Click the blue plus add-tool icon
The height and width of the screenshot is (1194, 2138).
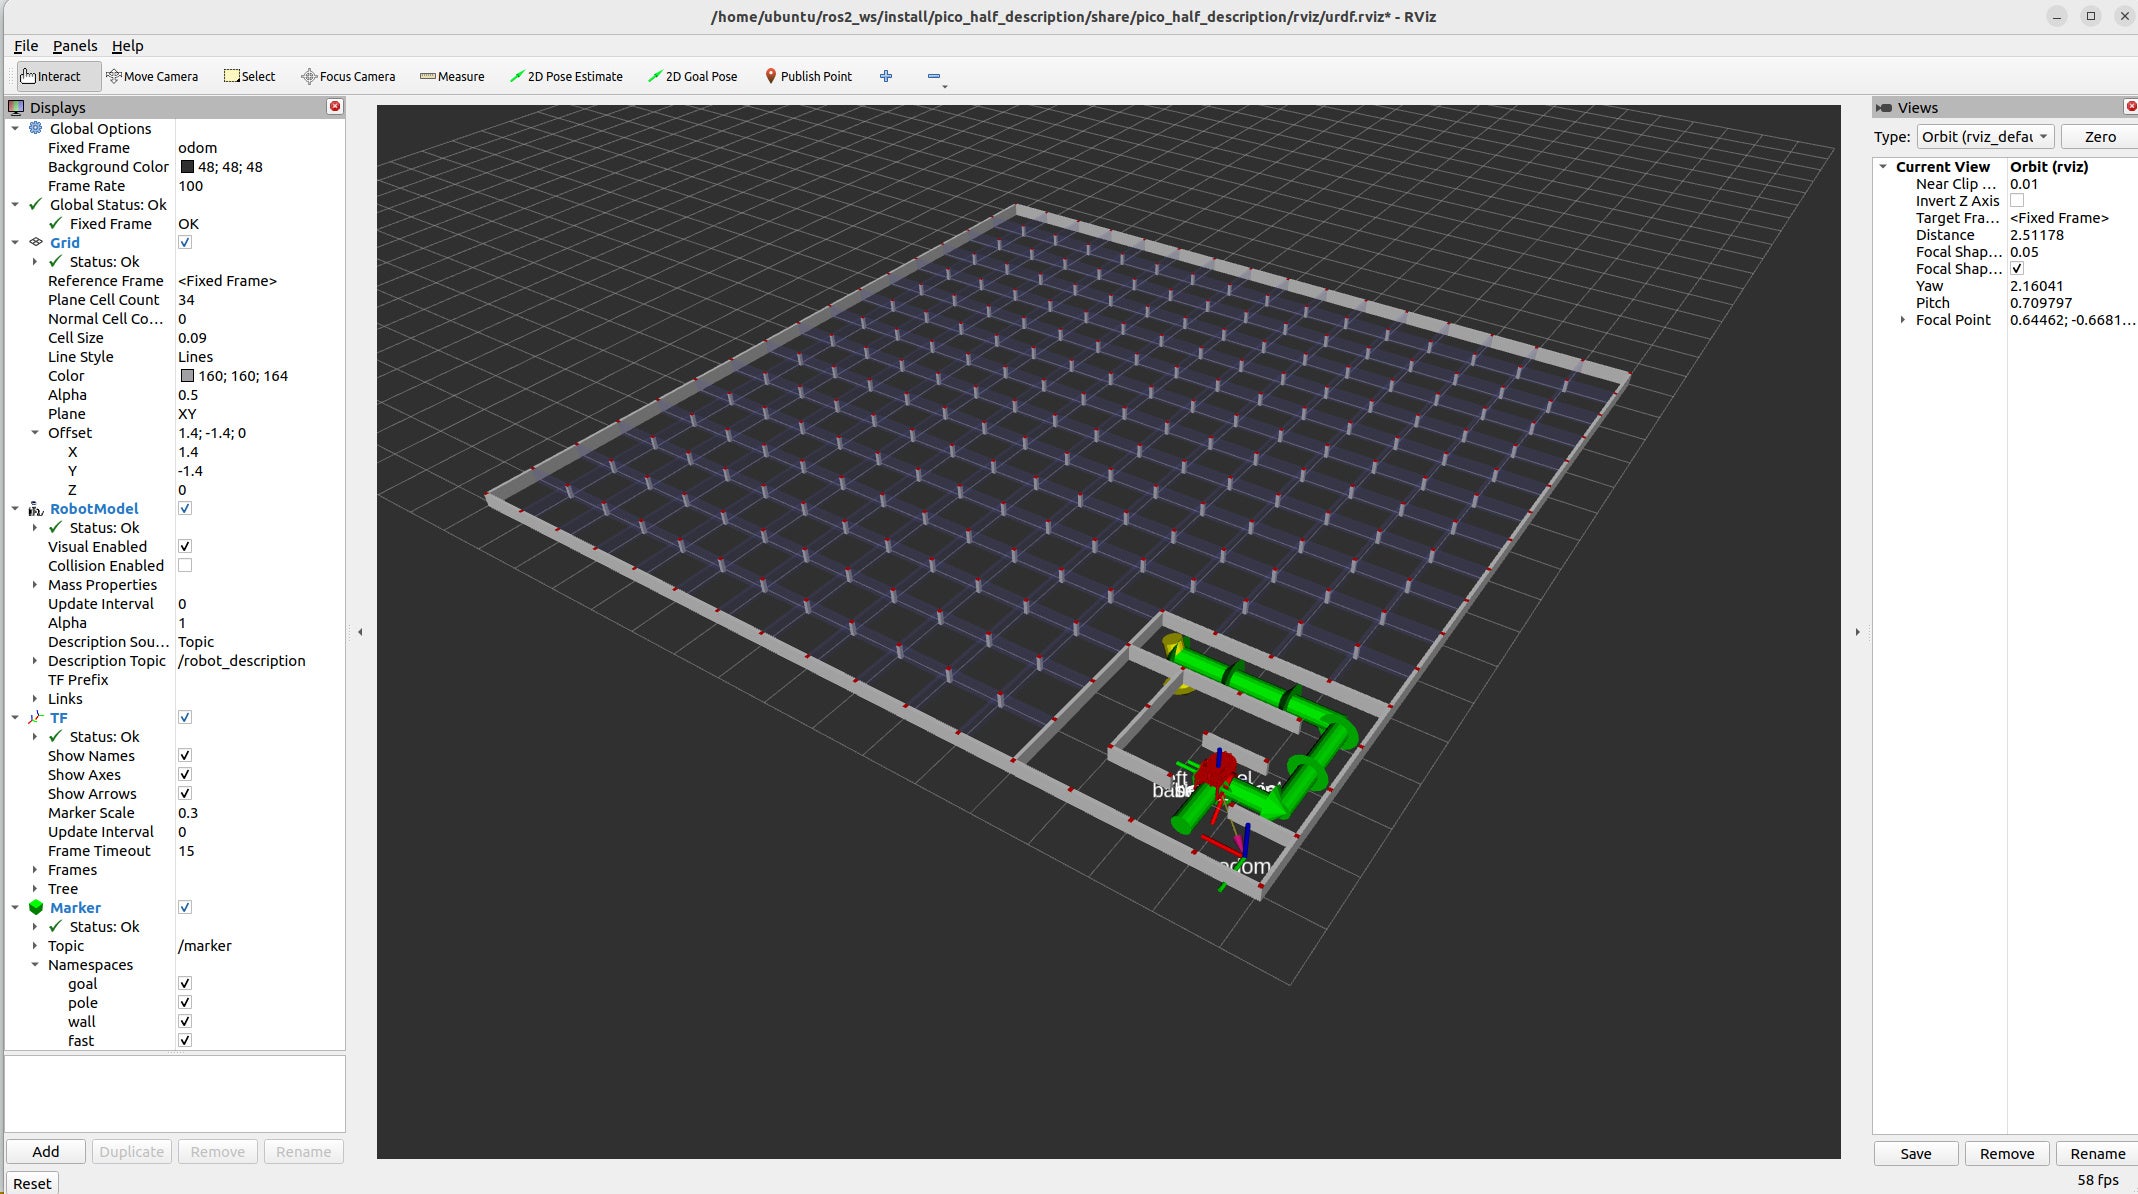pyautogui.click(x=886, y=76)
